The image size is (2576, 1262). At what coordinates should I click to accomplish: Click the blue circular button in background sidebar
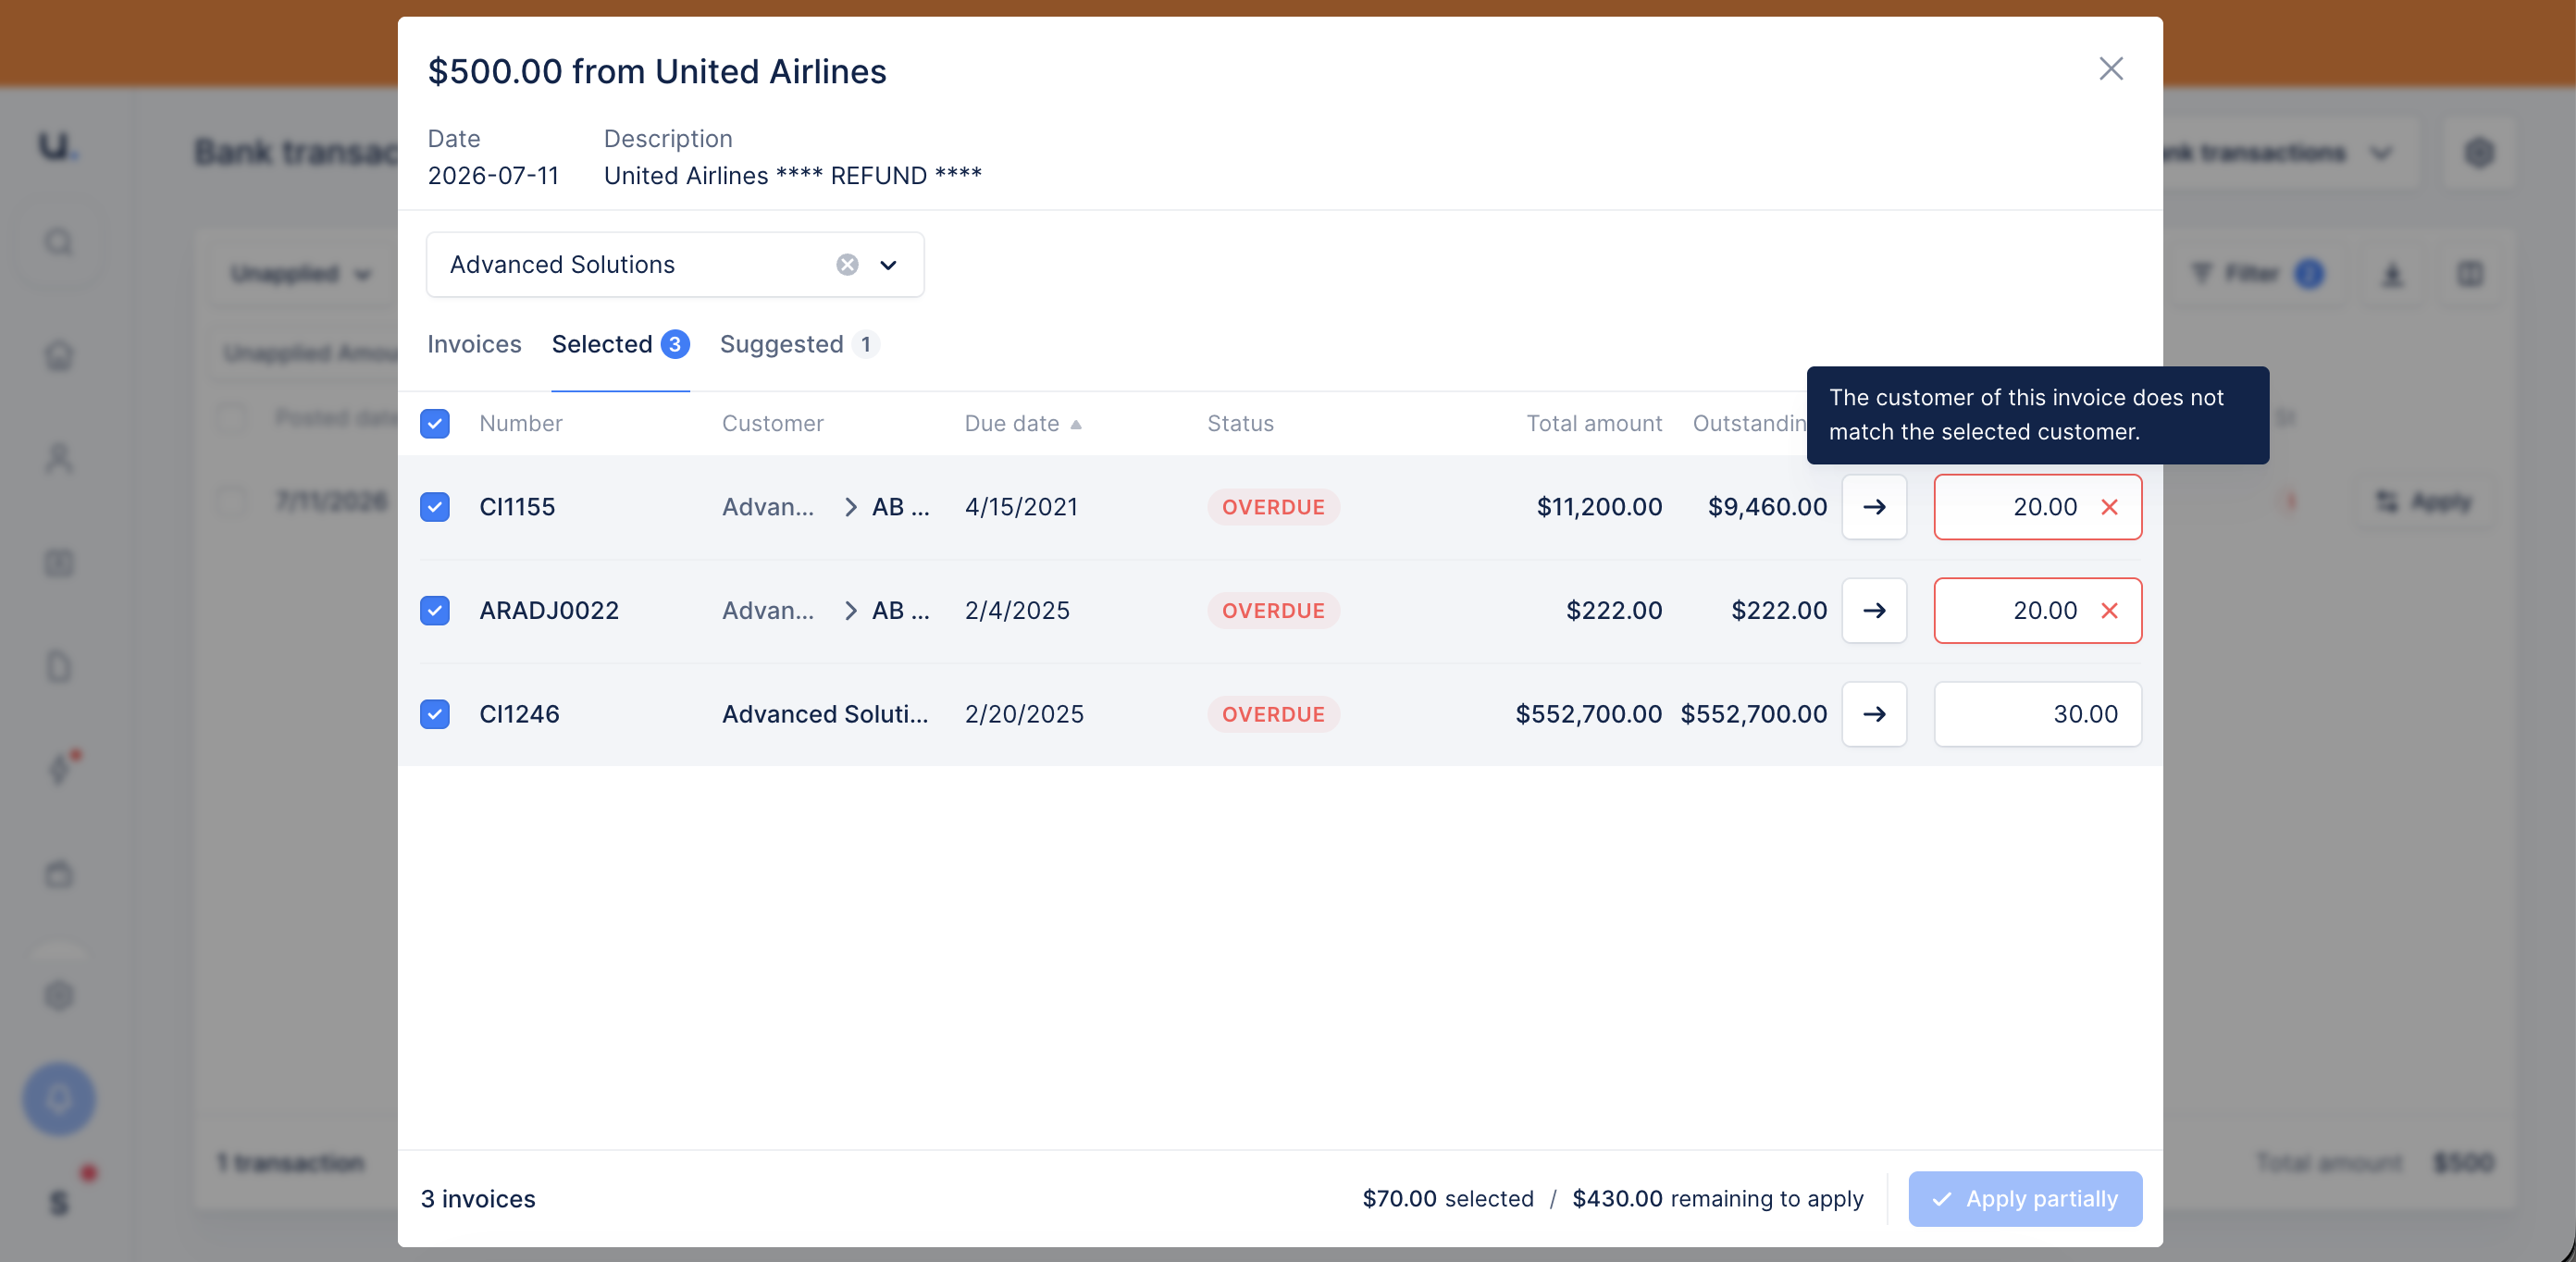pos(59,1099)
